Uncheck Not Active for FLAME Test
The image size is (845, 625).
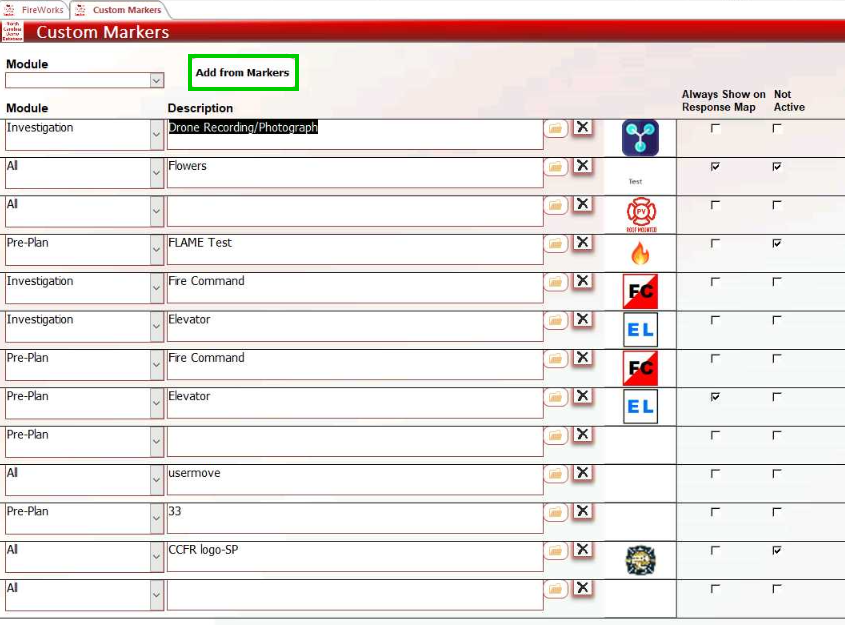[777, 243]
